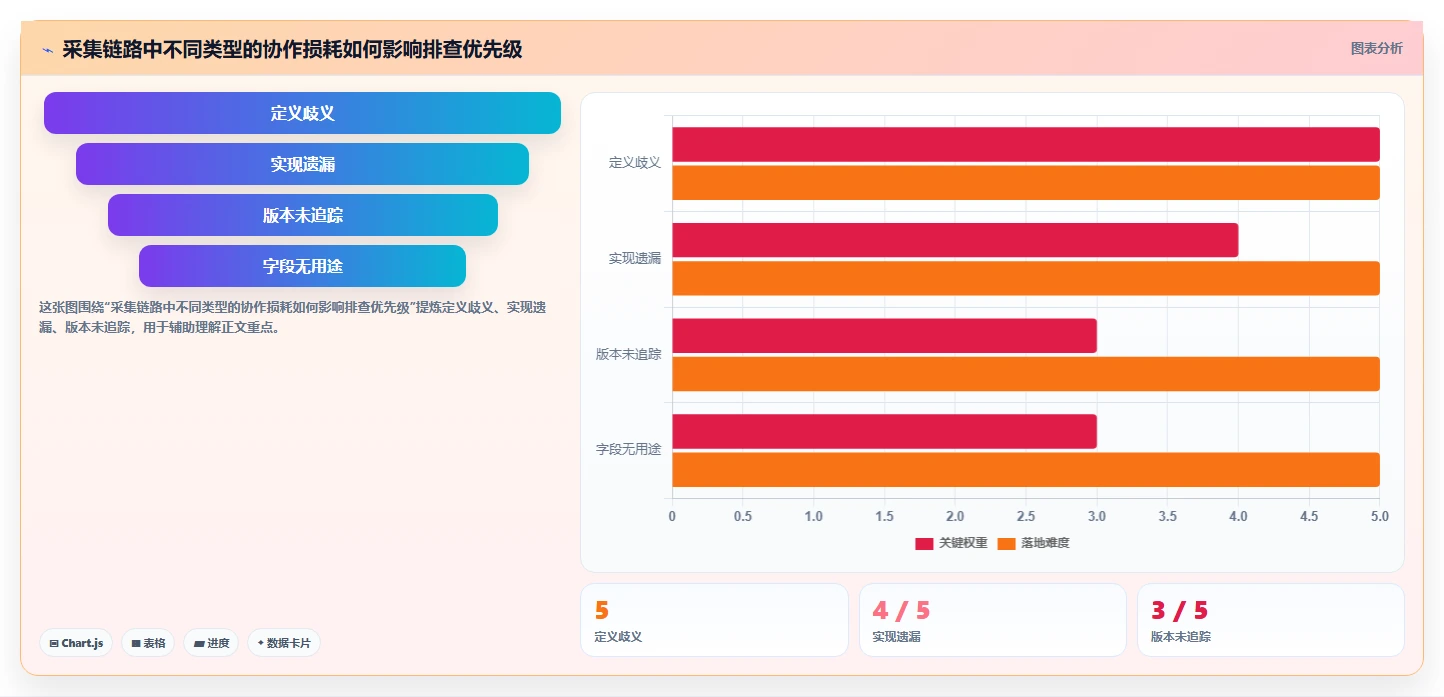
Task: Click orange 落地难度 legend color swatch
Action: pyautogui.click(x=1006, y=544)
